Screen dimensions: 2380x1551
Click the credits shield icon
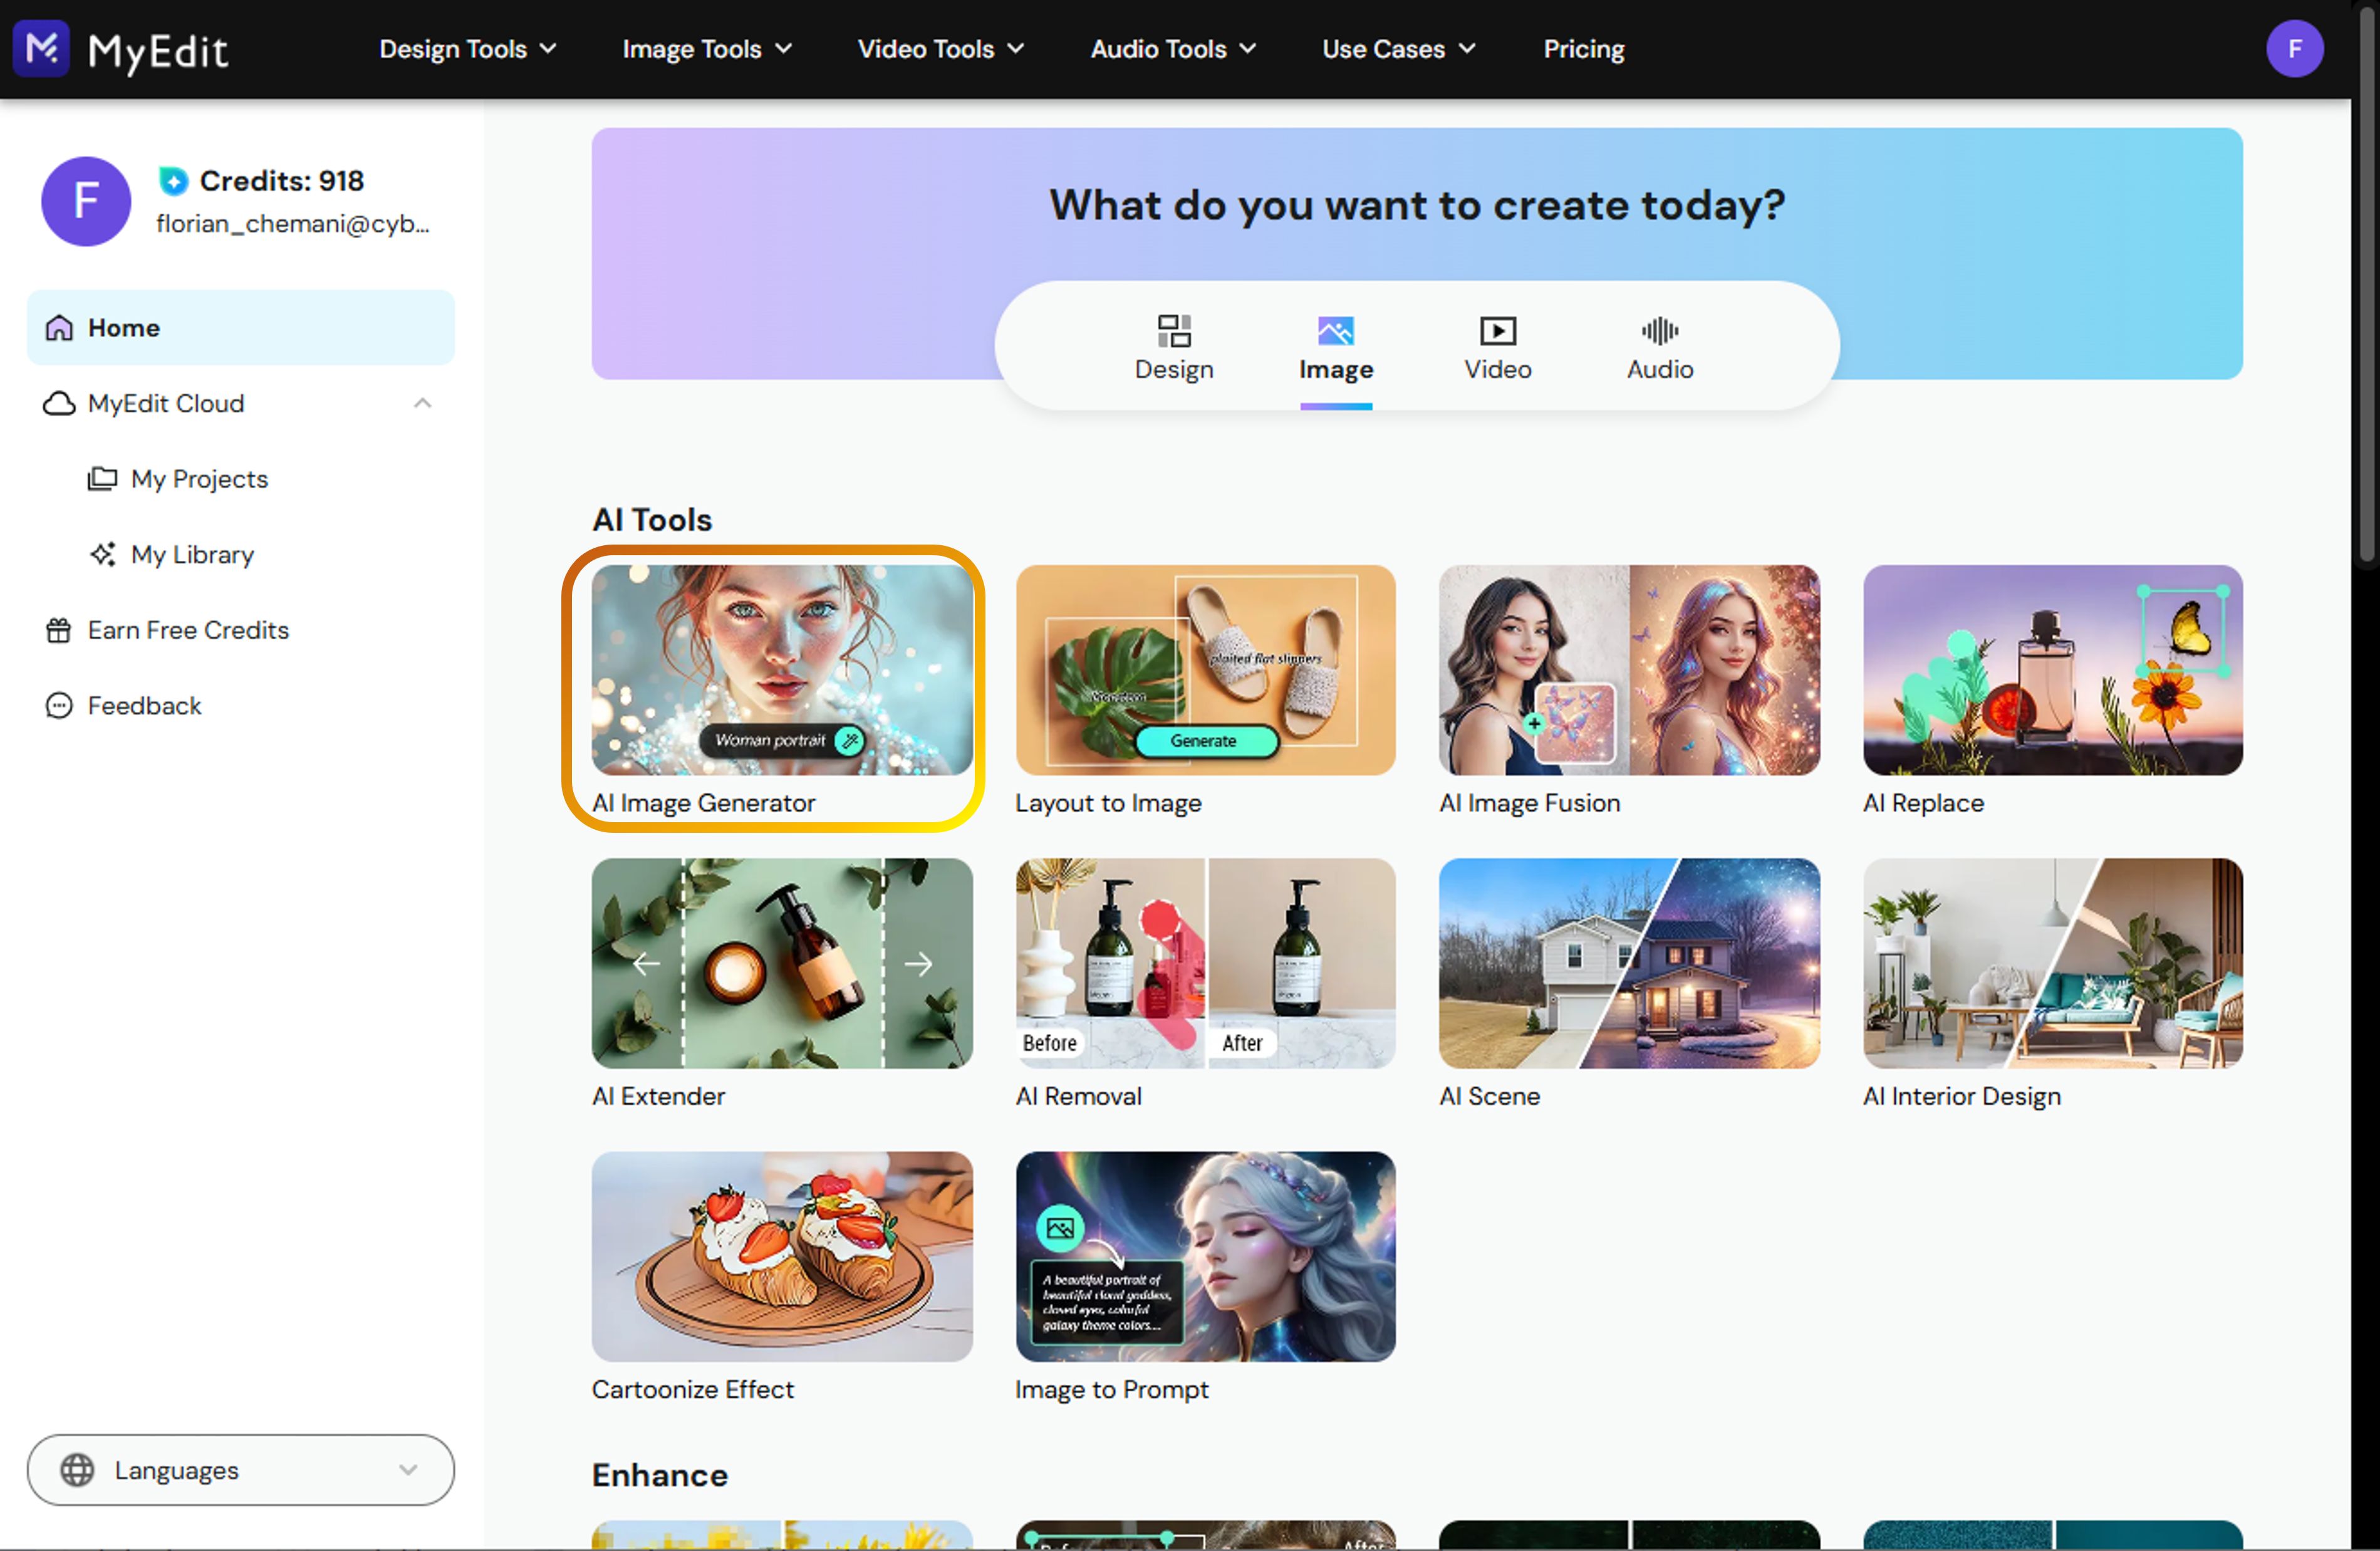point(174,181)
